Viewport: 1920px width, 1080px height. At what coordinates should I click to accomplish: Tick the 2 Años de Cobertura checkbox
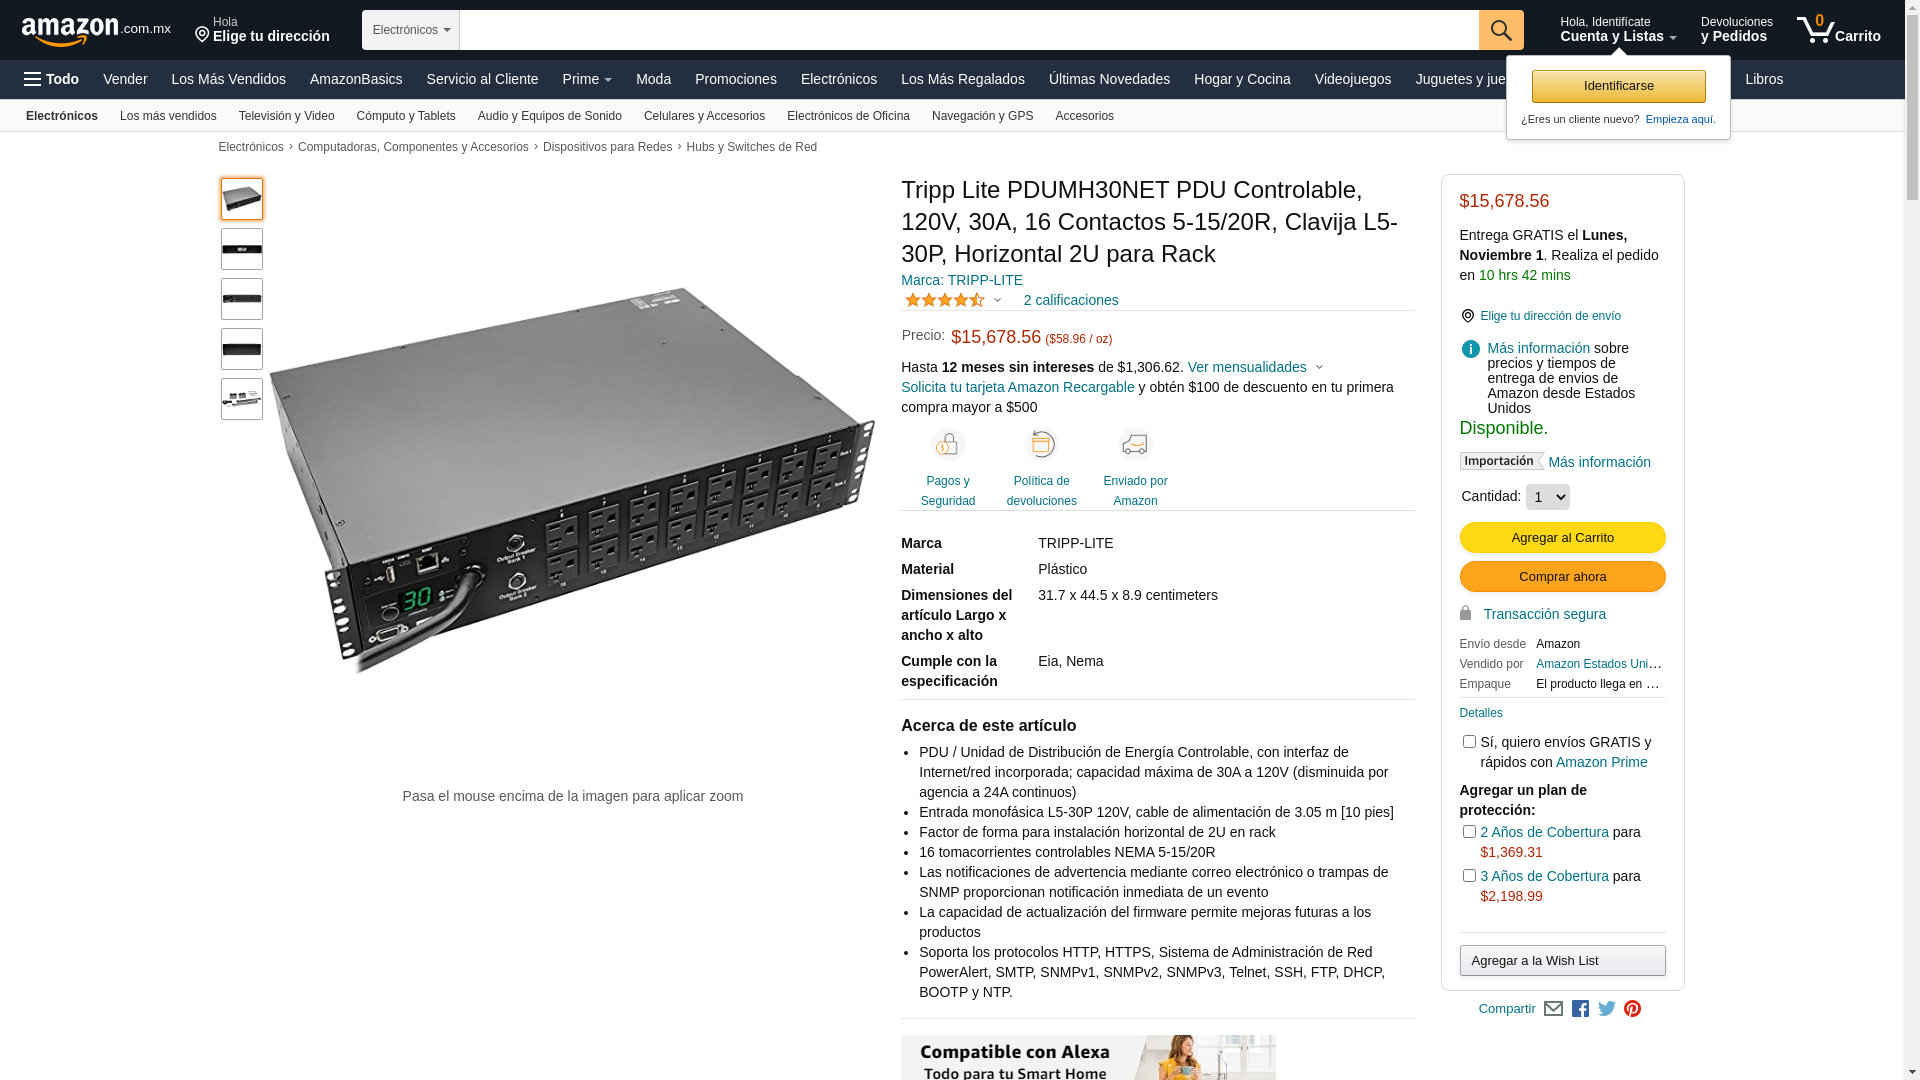tap(1469, 832)
